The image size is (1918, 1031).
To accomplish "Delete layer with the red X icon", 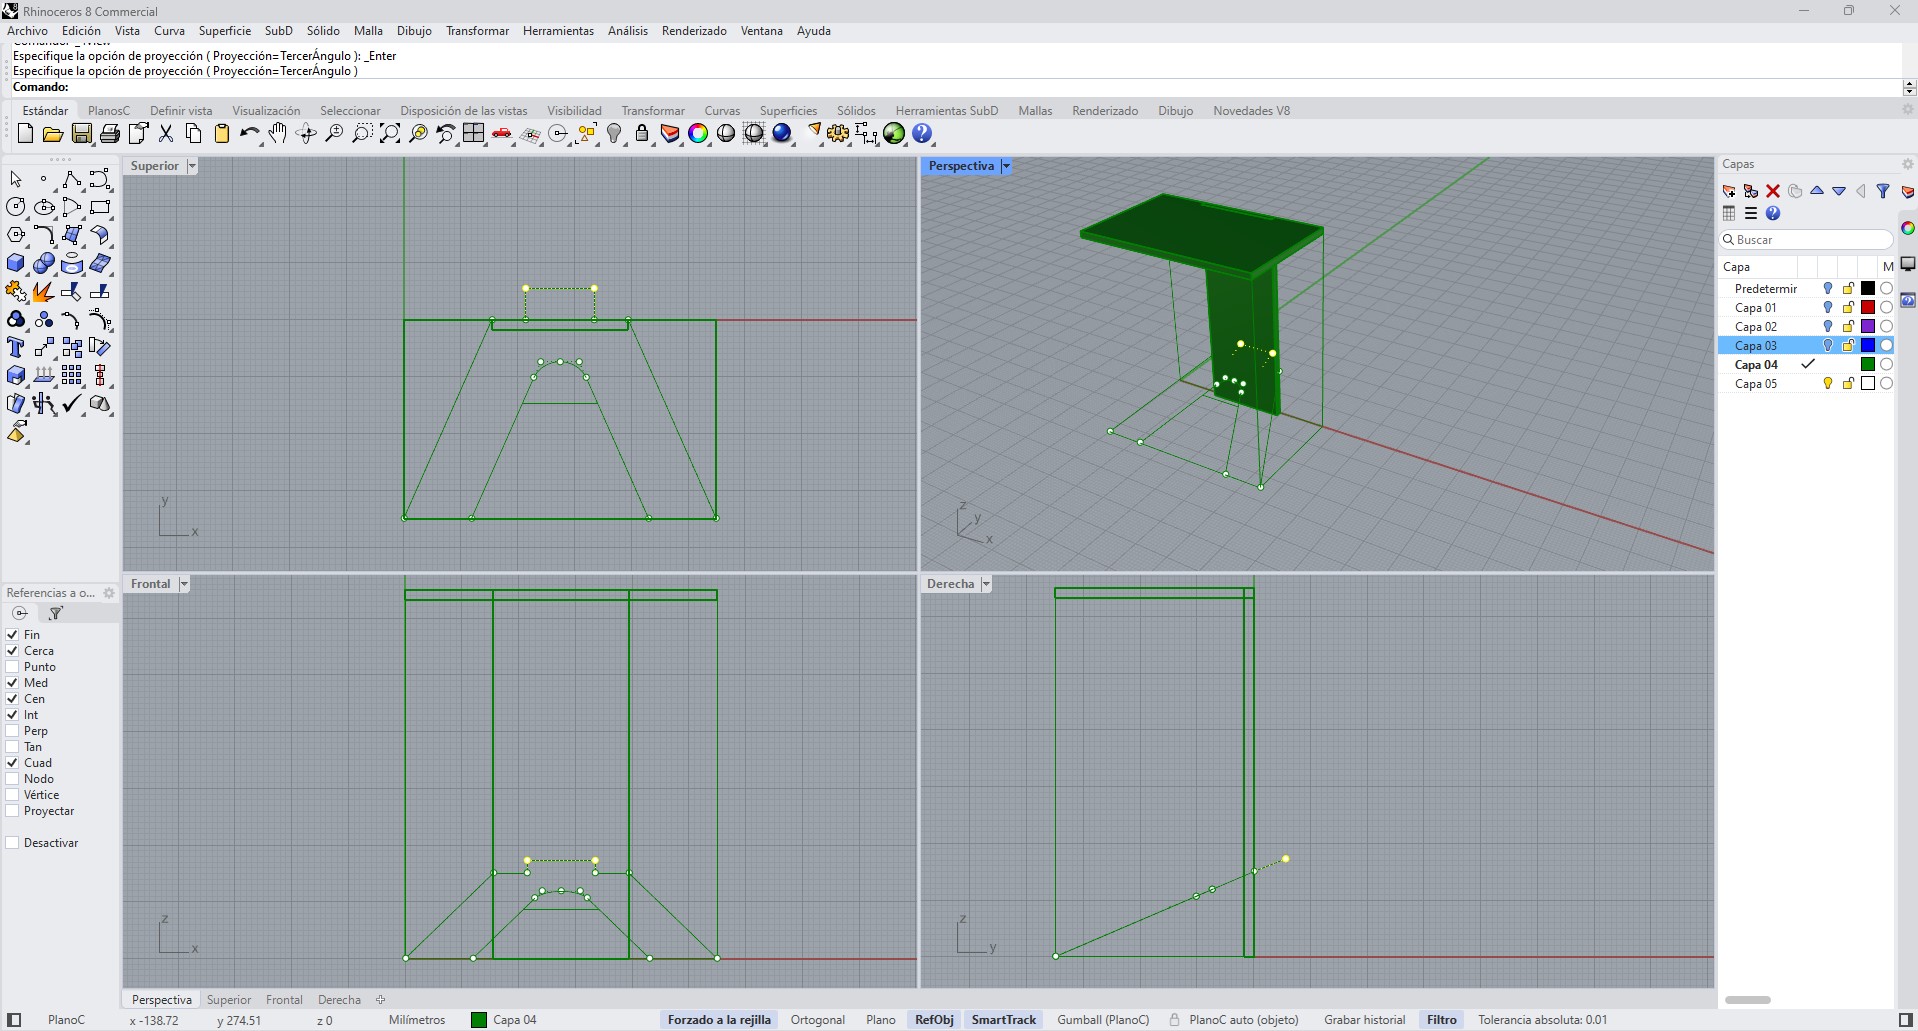I will point(1773,191).
